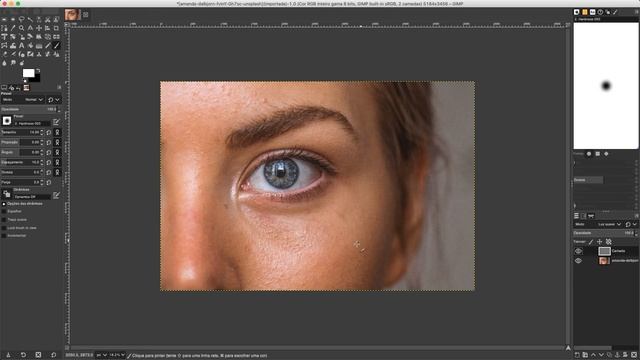Toggle lock alpha channel for layer
Image resolution: width=640 pixels, height=360 pixels.
(609, 242)
